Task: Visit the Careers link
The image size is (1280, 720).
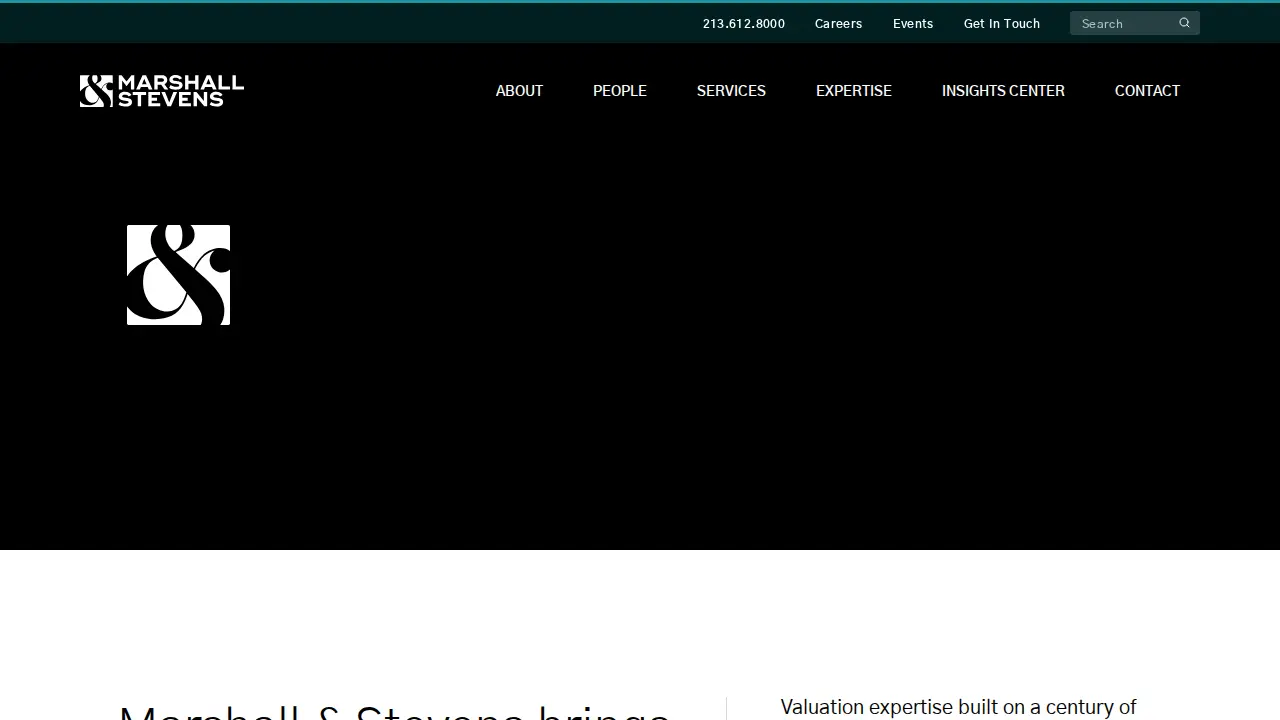Action: pos(838,23)
